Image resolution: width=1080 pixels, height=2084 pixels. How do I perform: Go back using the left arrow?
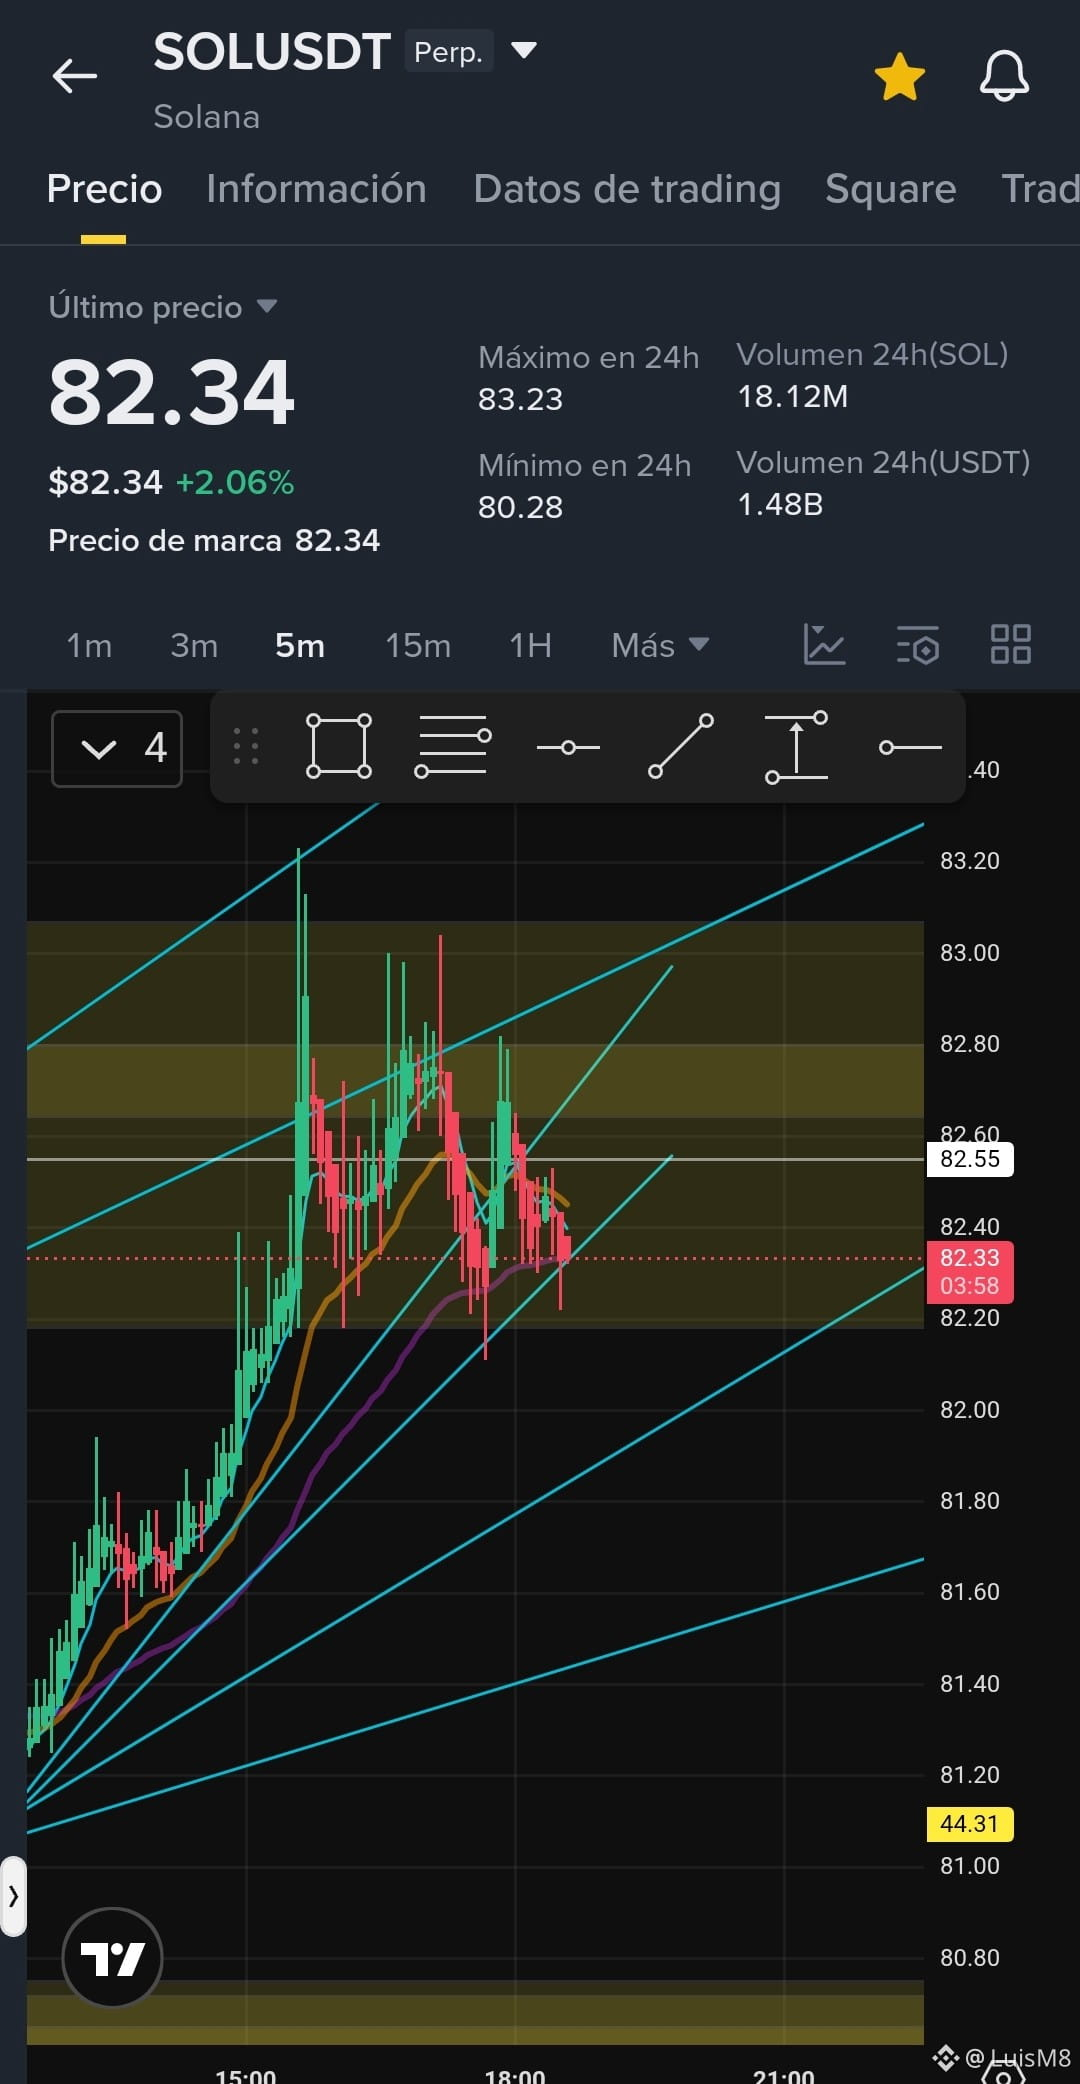click(75, 75)
